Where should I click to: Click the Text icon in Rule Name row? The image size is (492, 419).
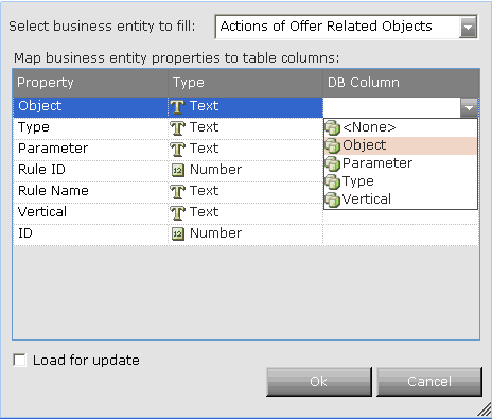(x=178, y=192)
